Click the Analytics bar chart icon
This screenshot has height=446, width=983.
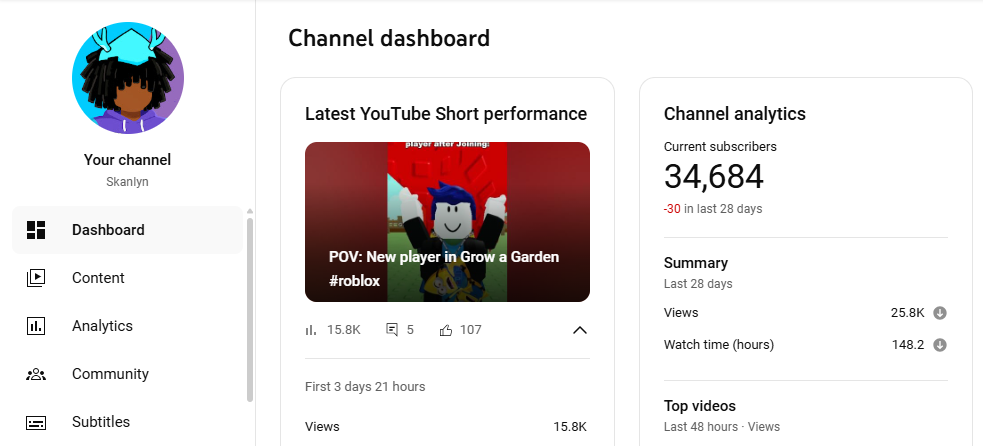[36, 326]
